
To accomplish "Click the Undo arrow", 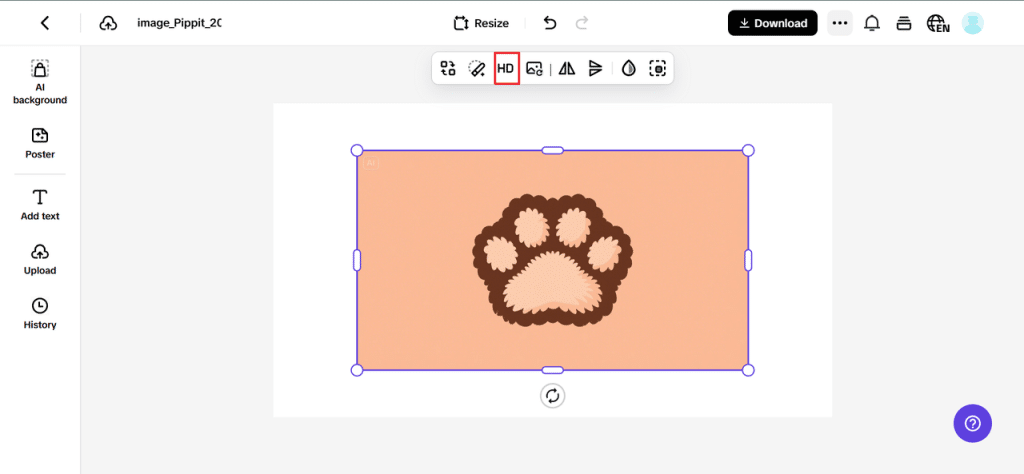I will tap(550, 23).
